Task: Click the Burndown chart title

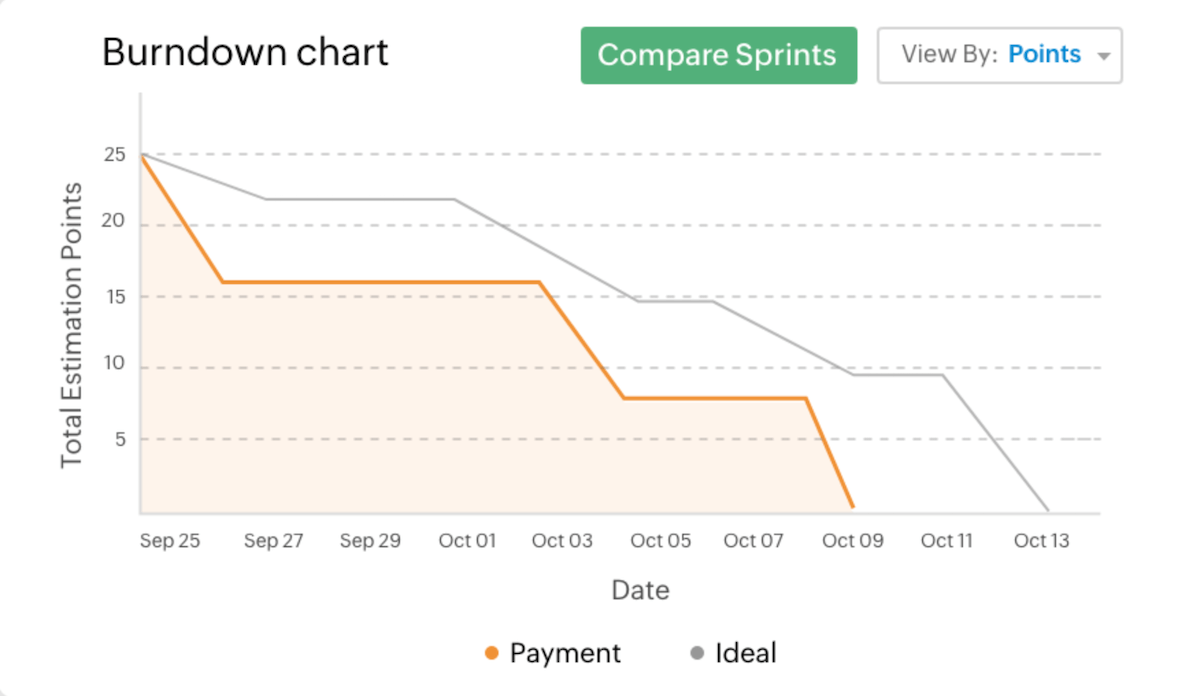Action: point(245,52)
